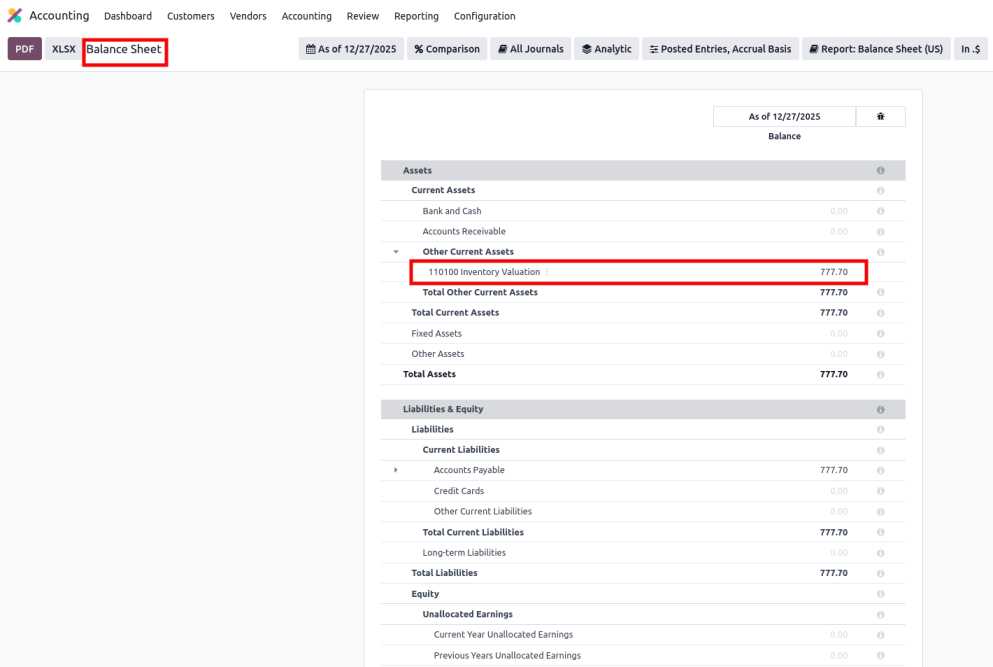The image size is (993, 667).
Task: Export report with PDF button
Action: click(25, 49)
